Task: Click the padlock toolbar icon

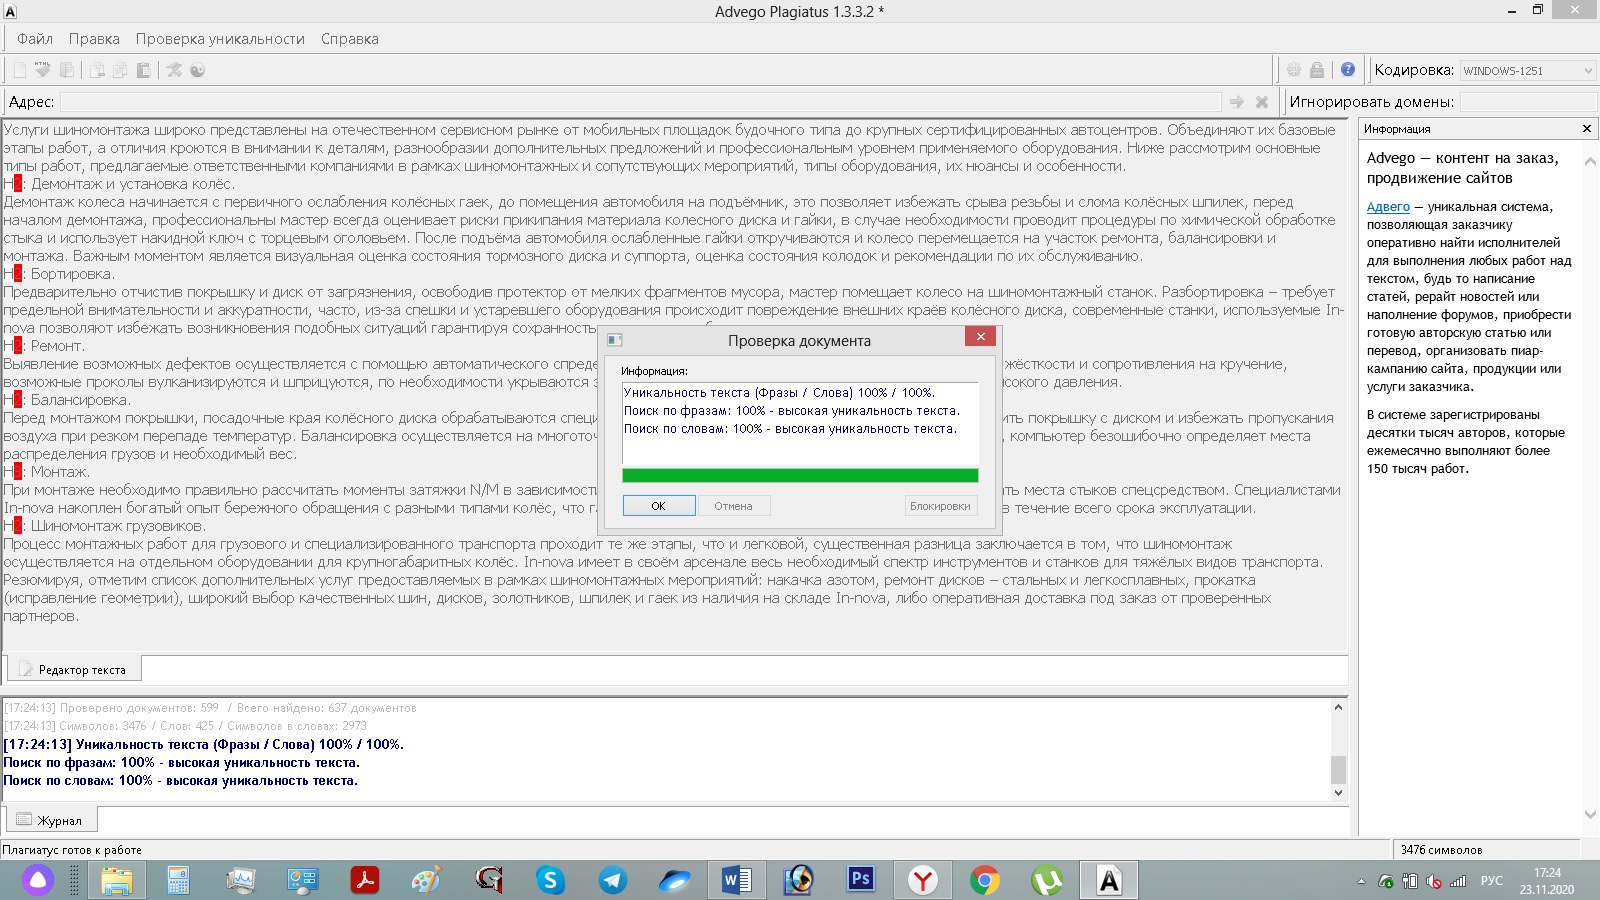Action: (x=1317, y=70)
